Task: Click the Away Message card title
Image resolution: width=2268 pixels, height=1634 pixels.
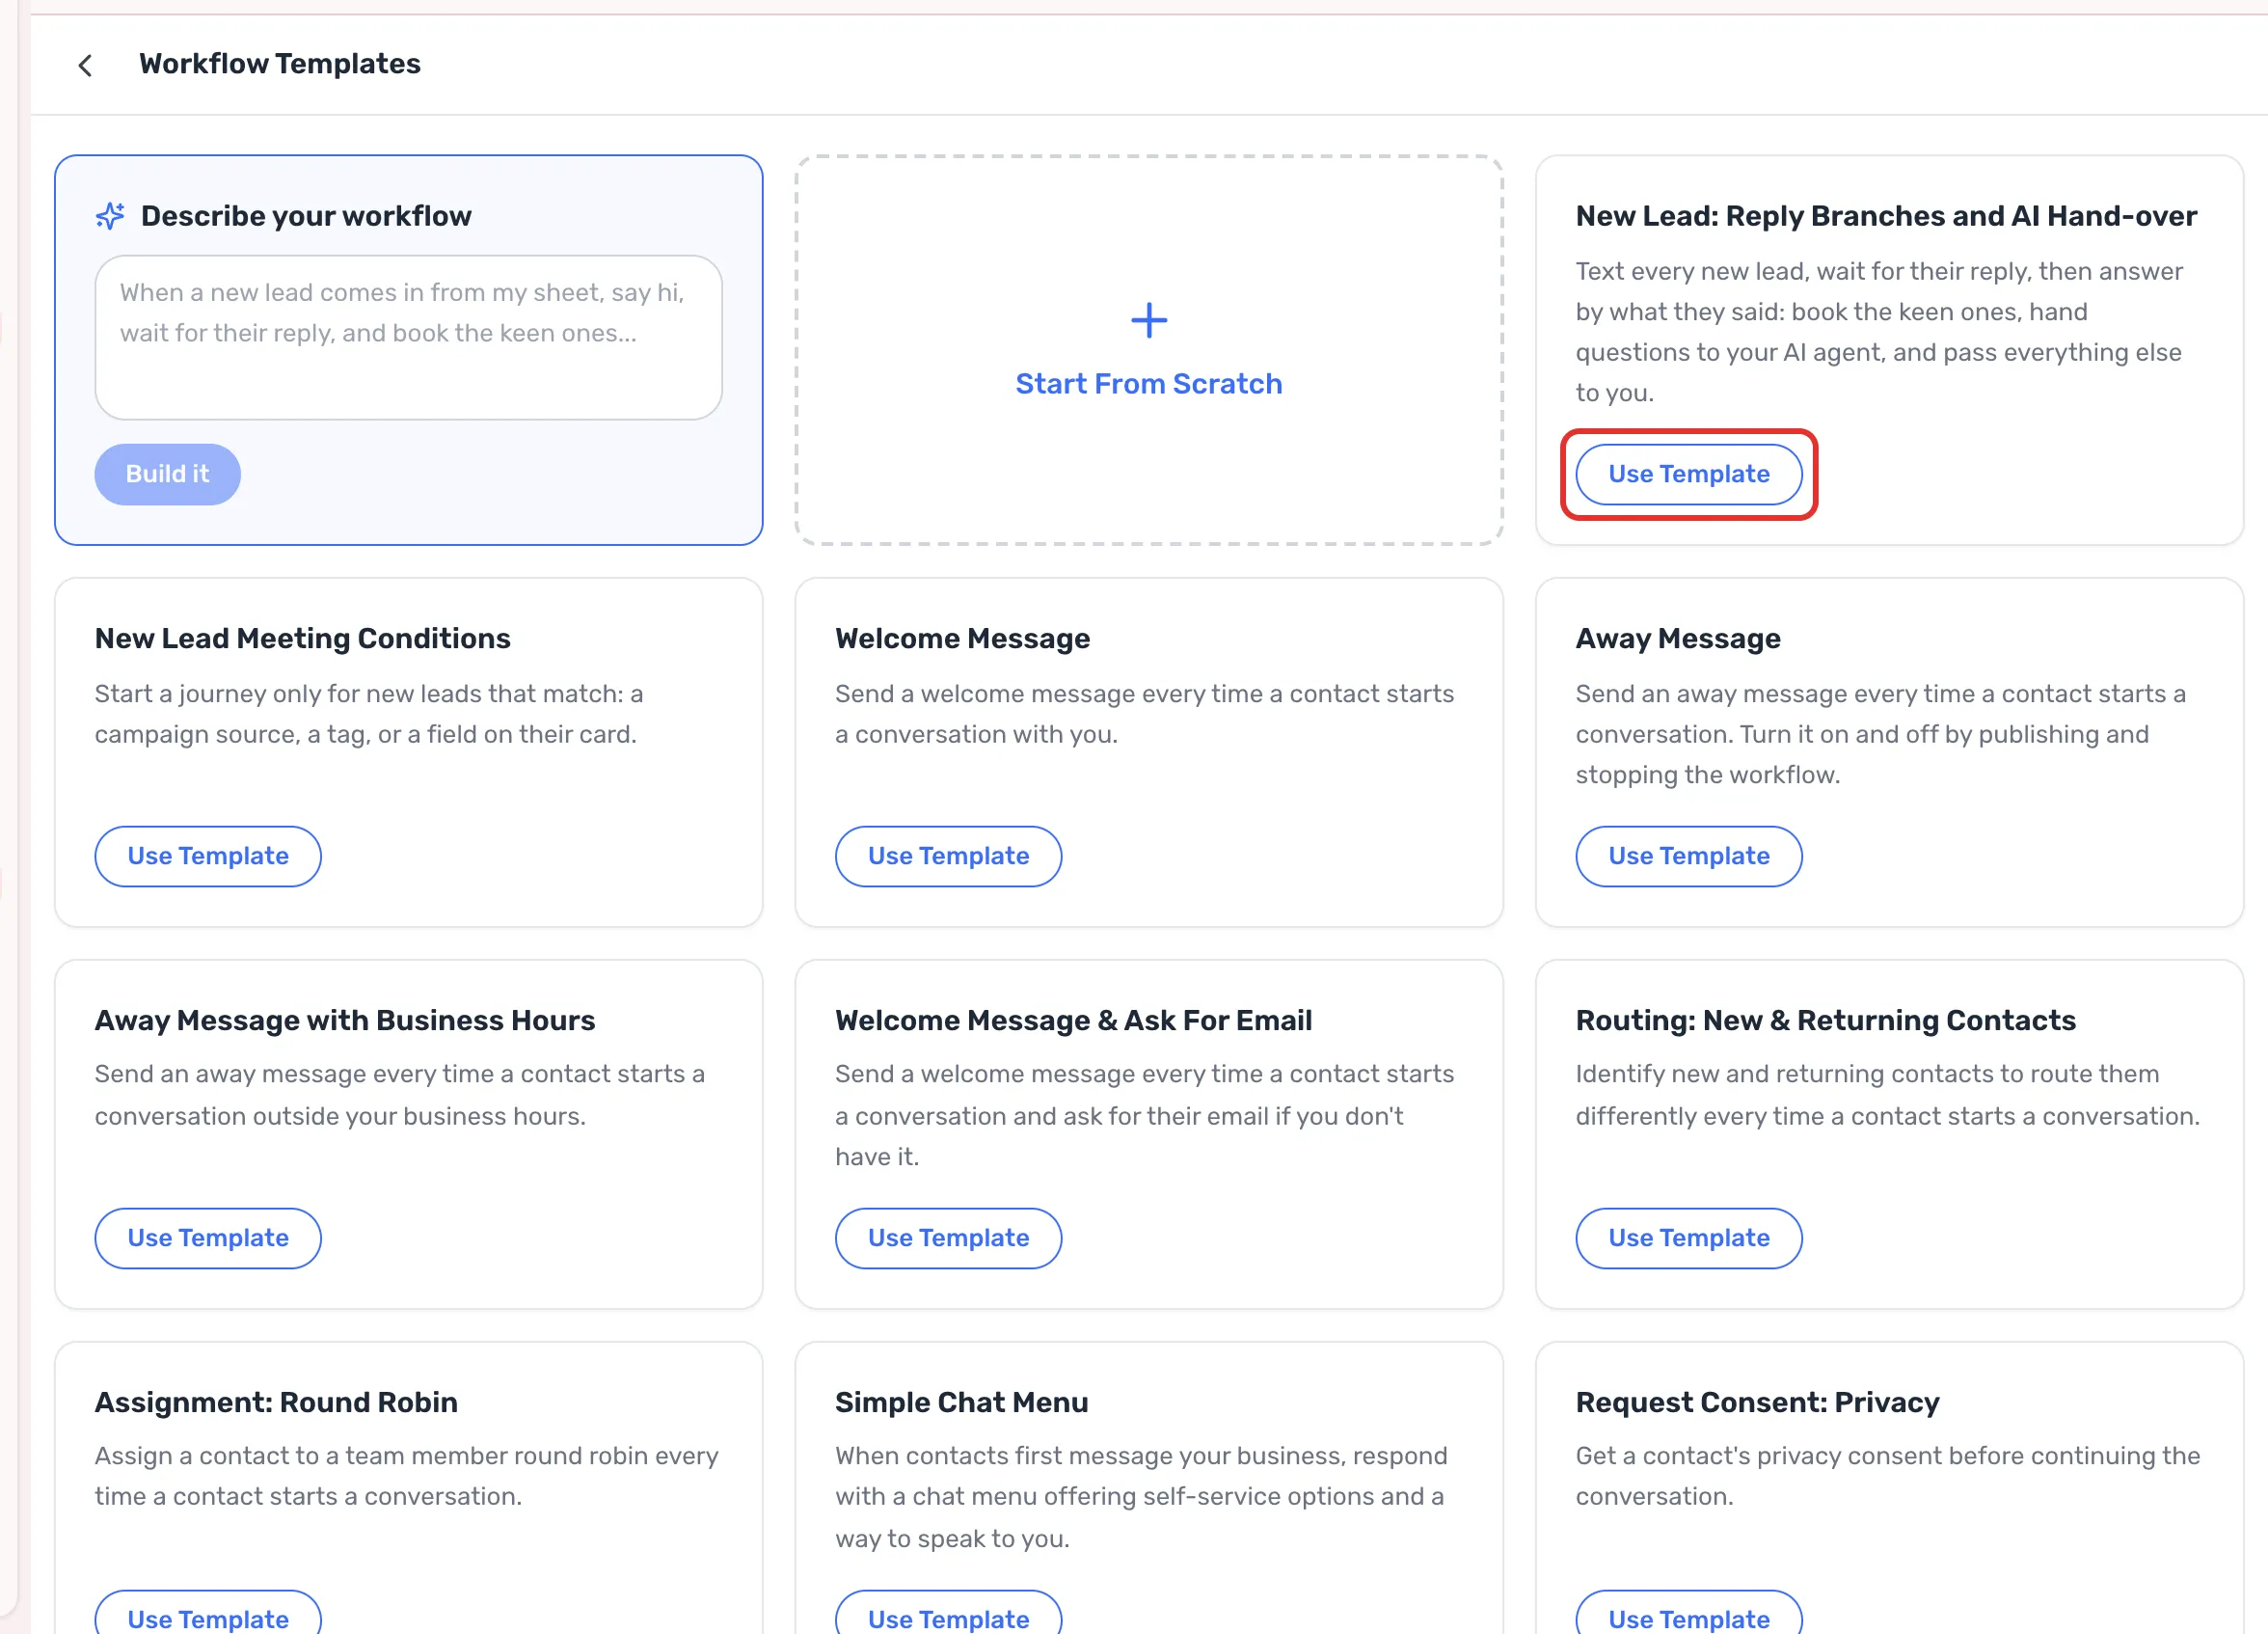Action: pos(1678,638)
